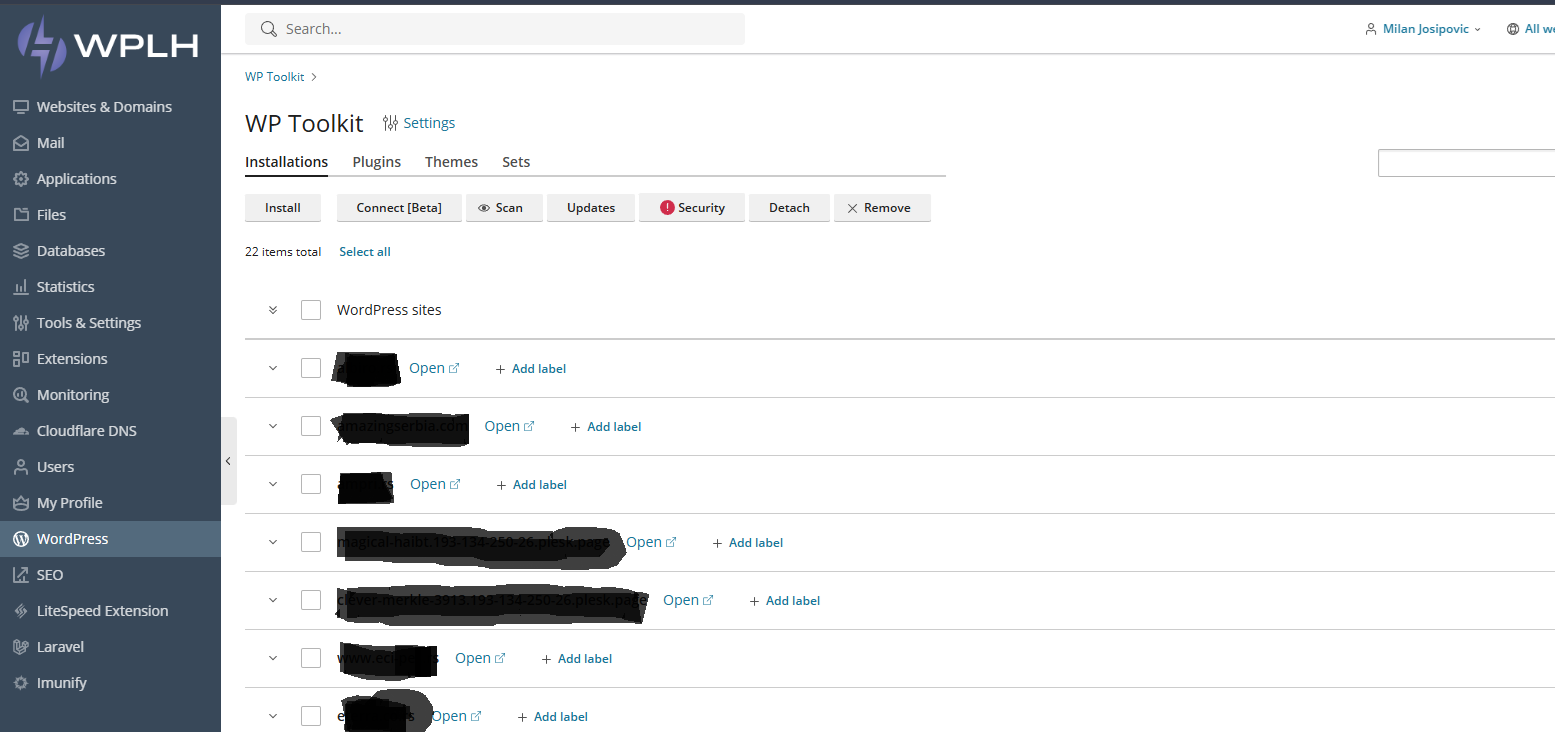Expand the www.ec row chevron
This screenshot has width=1555, height=732.
(272, 658)
